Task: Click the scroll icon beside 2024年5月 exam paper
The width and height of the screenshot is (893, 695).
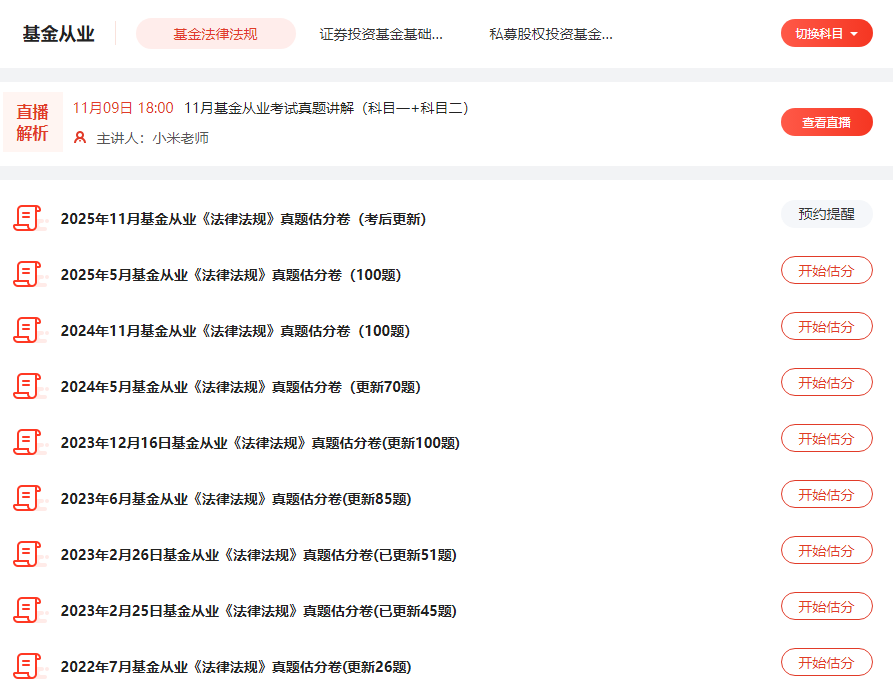Action: 28,386
